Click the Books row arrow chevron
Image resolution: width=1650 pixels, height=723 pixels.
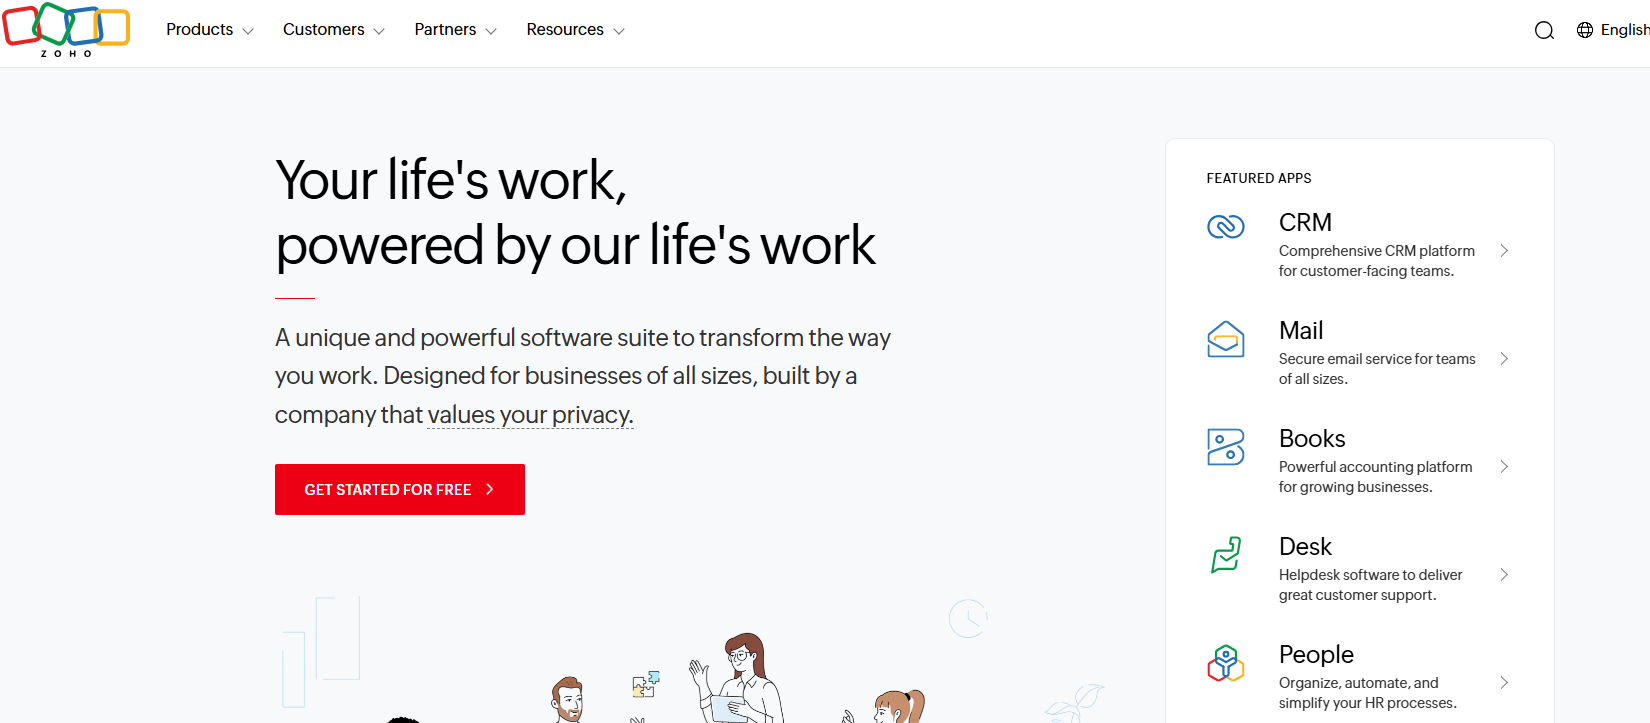[x=1504, y=467]
